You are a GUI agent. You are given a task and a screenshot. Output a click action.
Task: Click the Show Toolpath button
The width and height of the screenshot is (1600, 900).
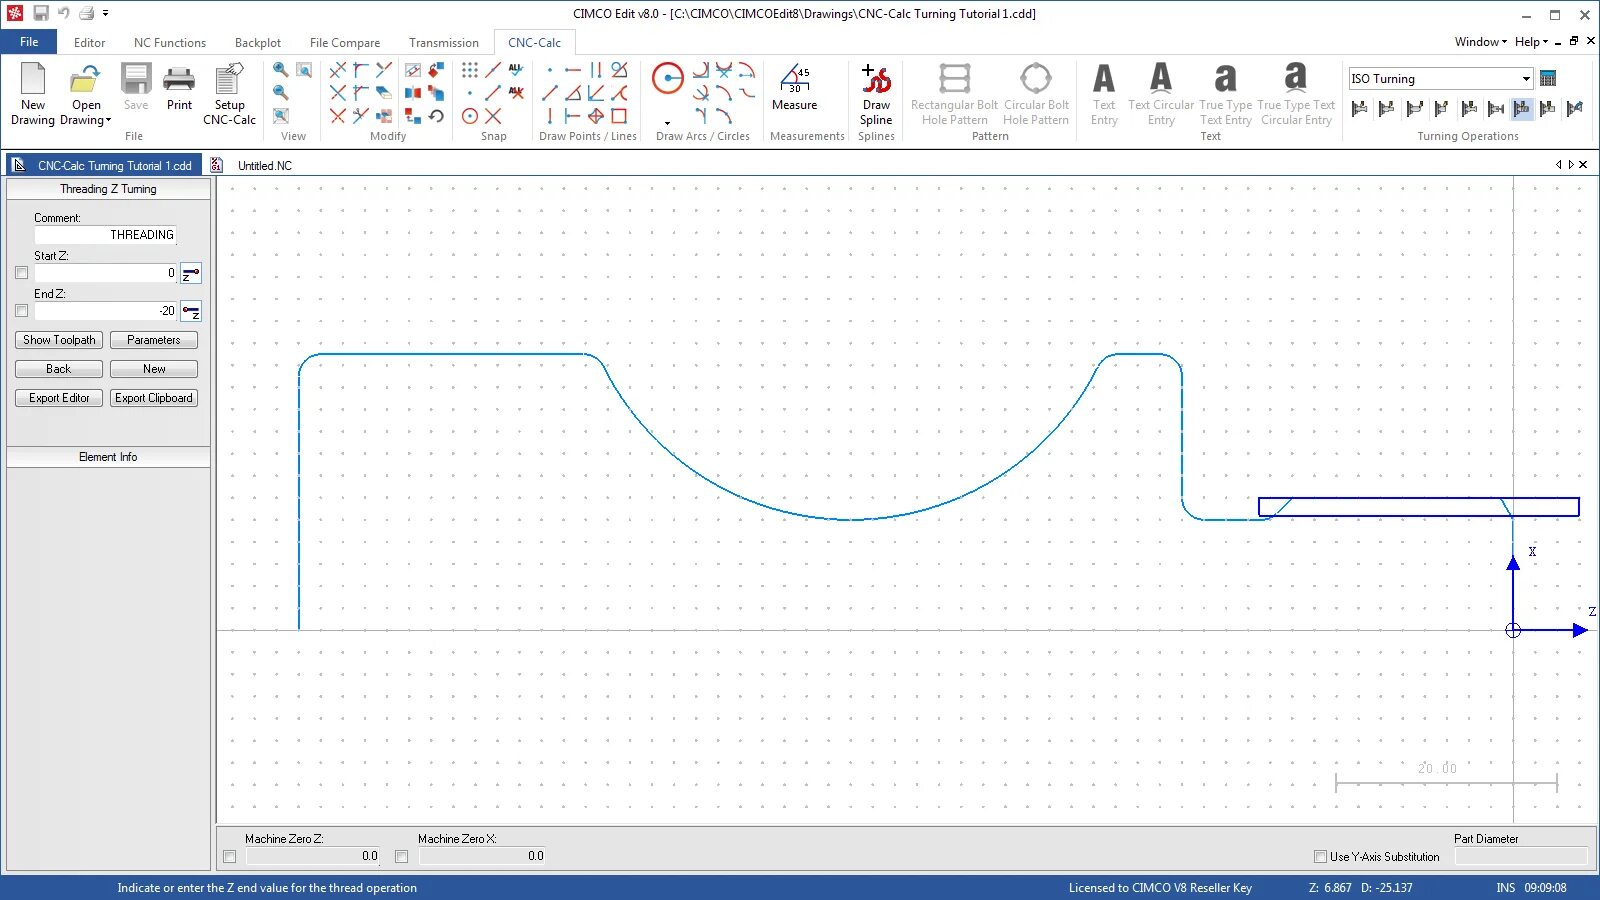(x=59, y=340)
